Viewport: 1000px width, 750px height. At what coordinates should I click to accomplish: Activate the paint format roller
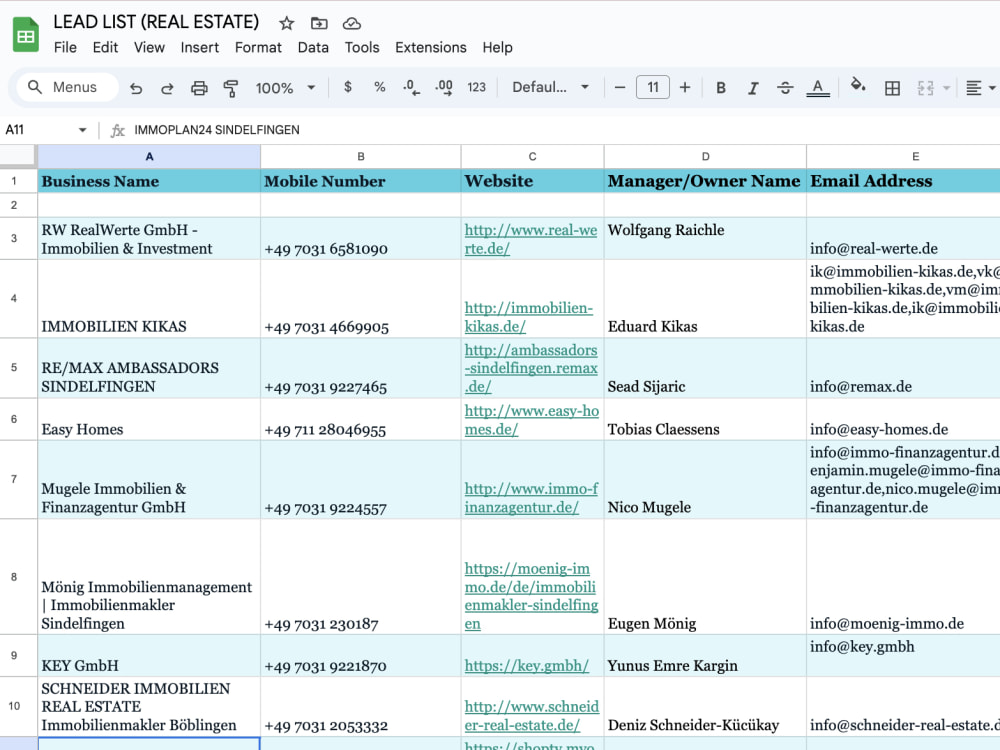[x=231, y=88]
